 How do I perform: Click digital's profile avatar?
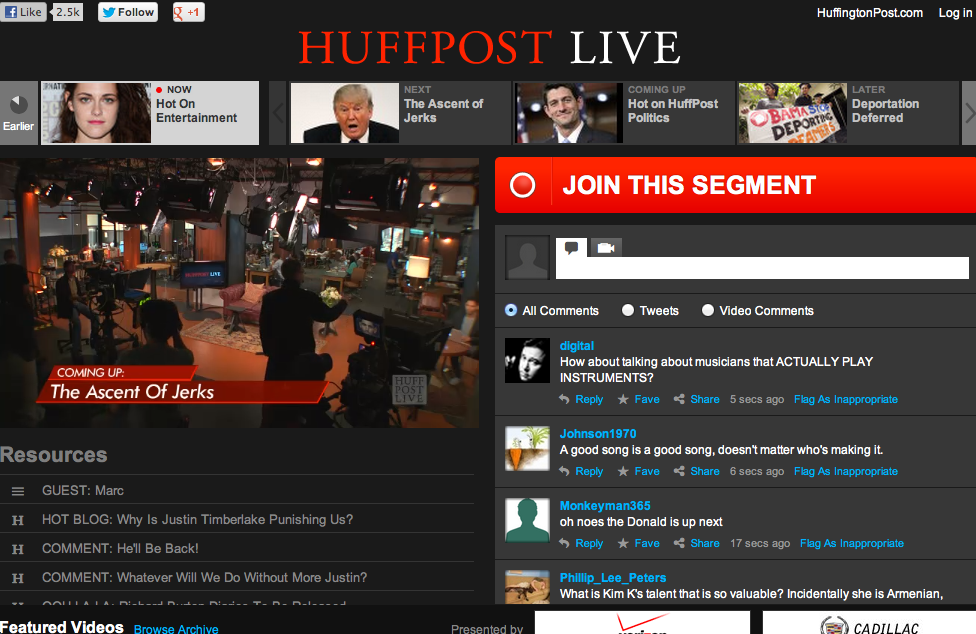click(527, 360)
